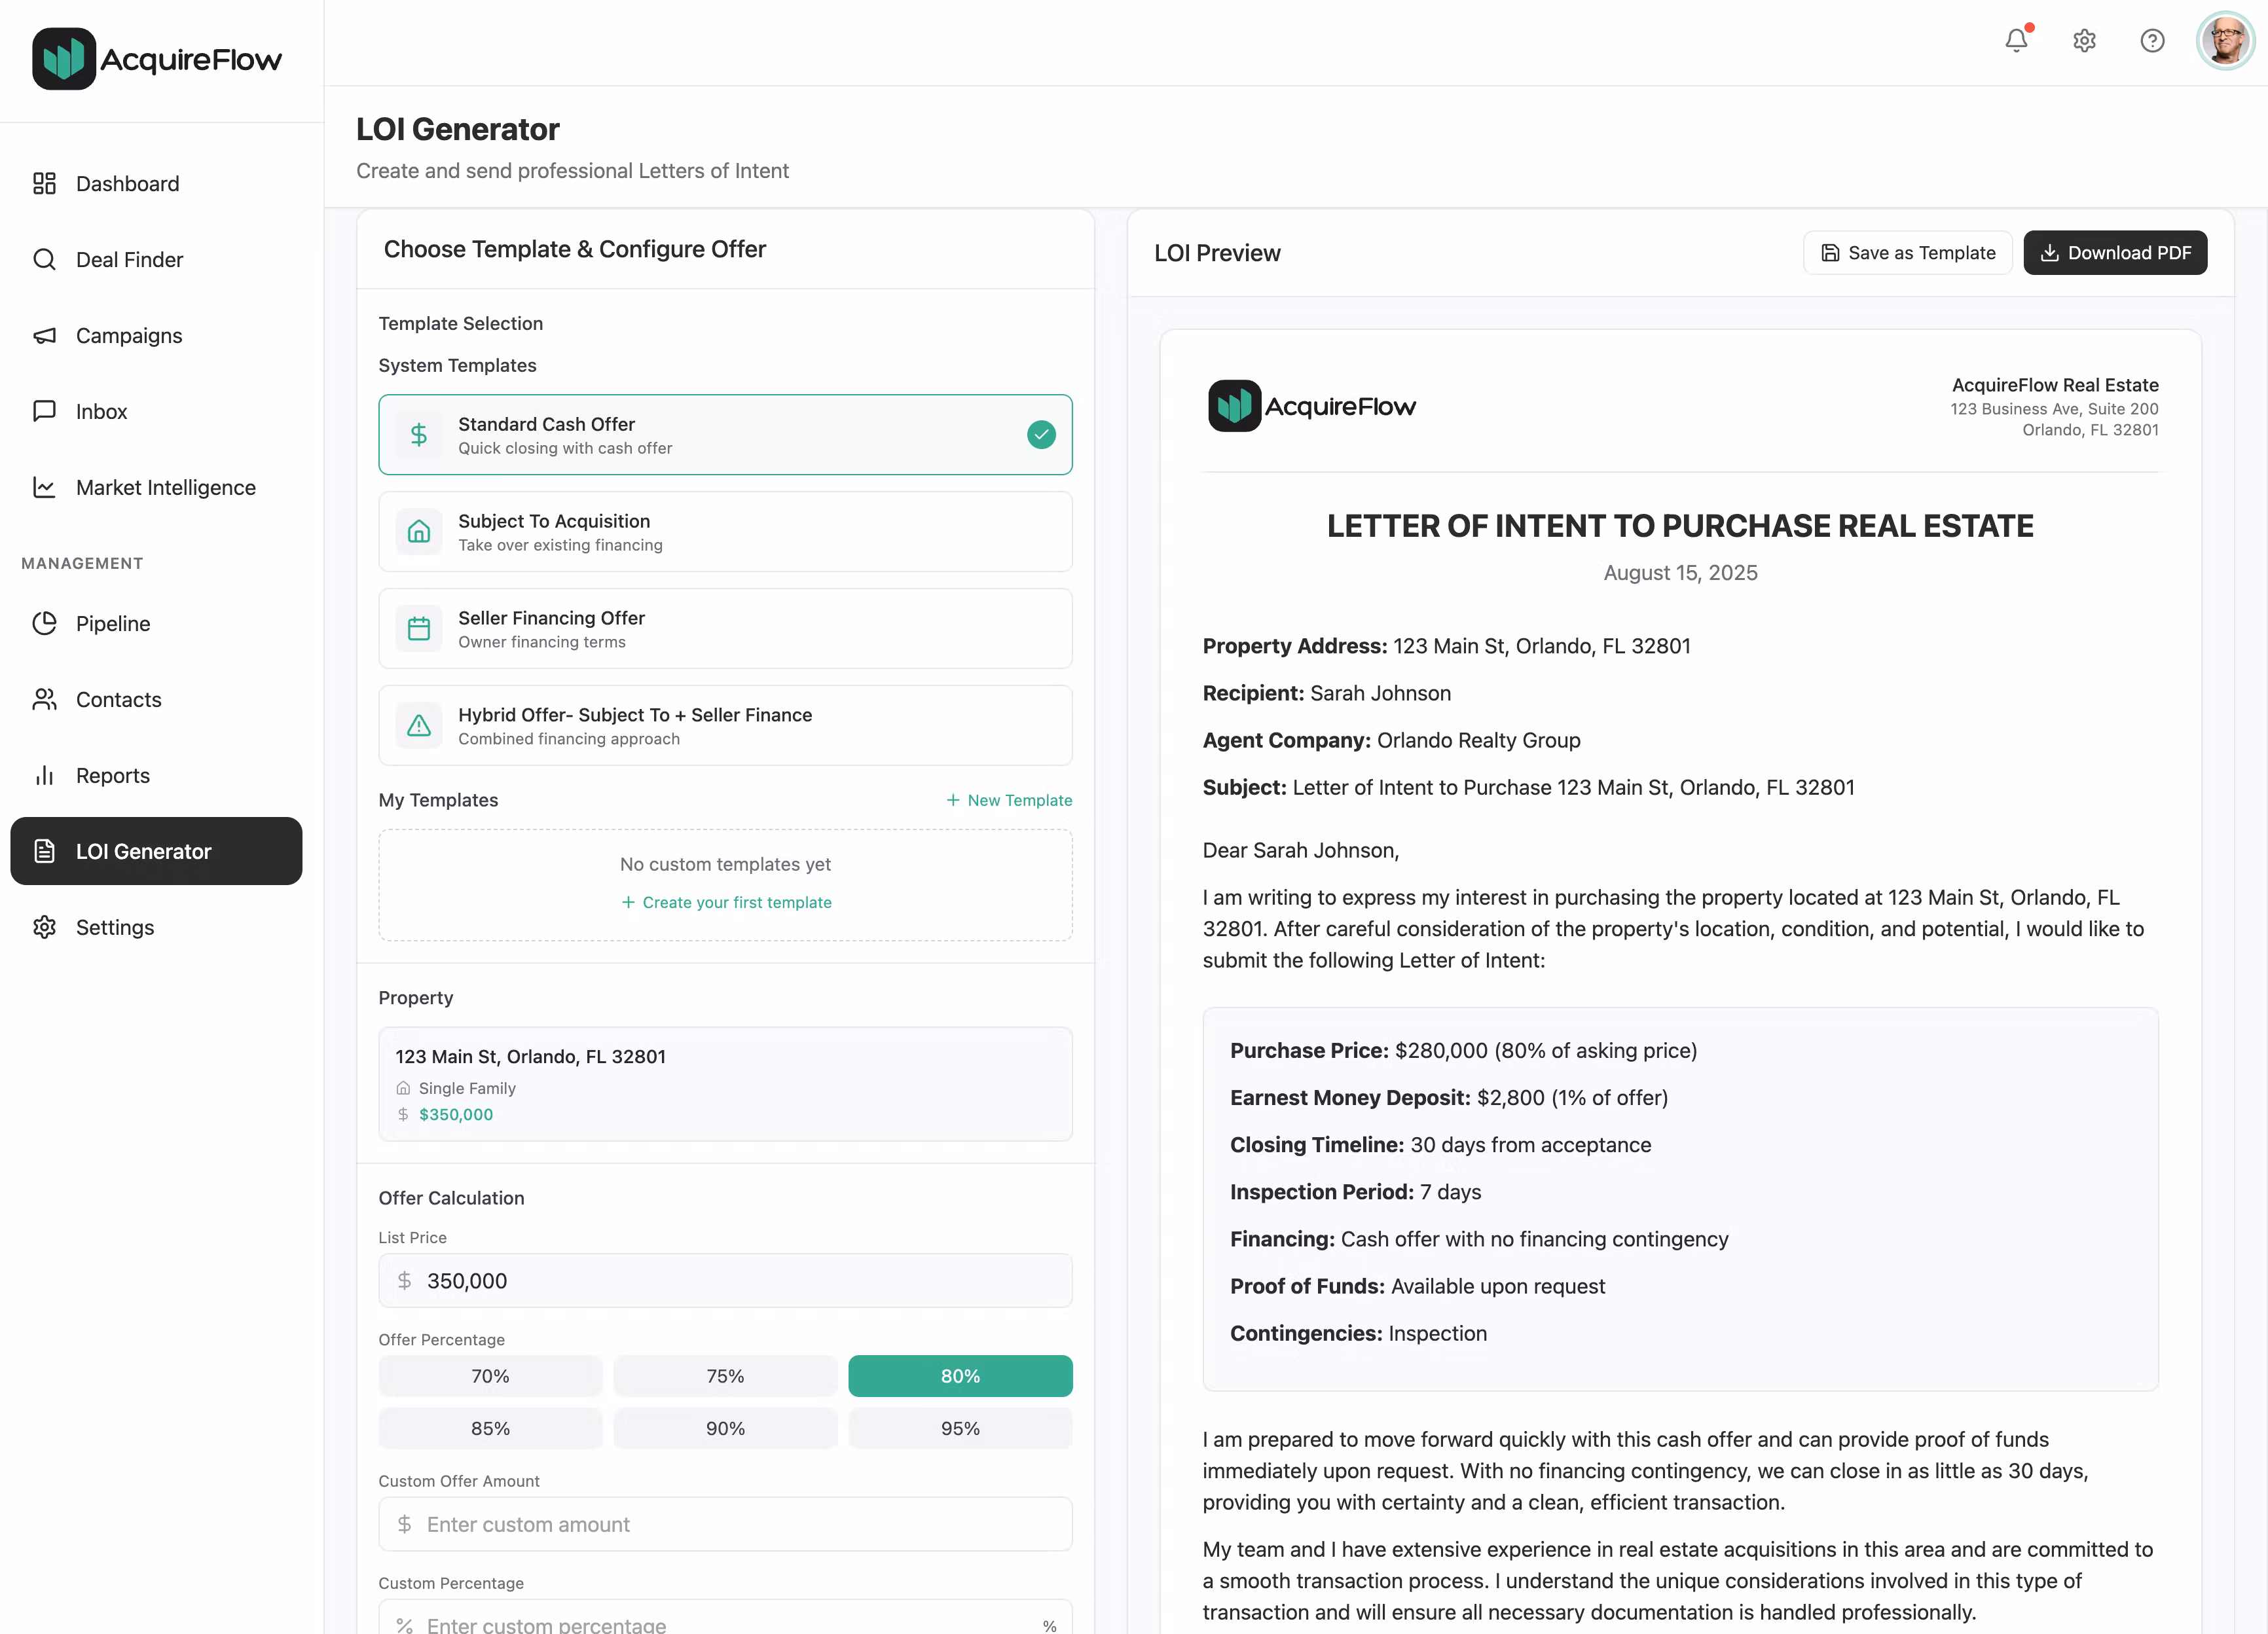Screen dimensions: 2268x1634
Task: Open the help question mark icon
Action: pyautogui.click(x=2152, y=41)
